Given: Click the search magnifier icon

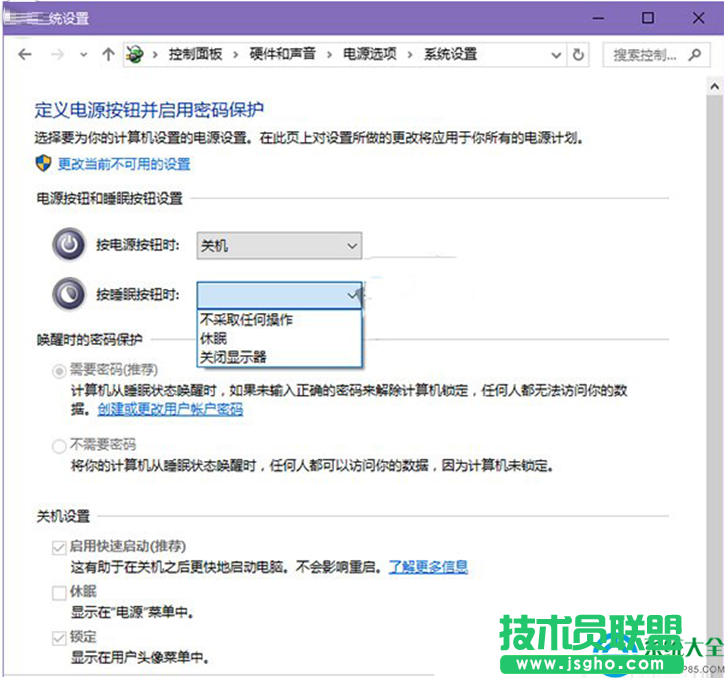Looking at the screenshot, I should click(695, 55).
